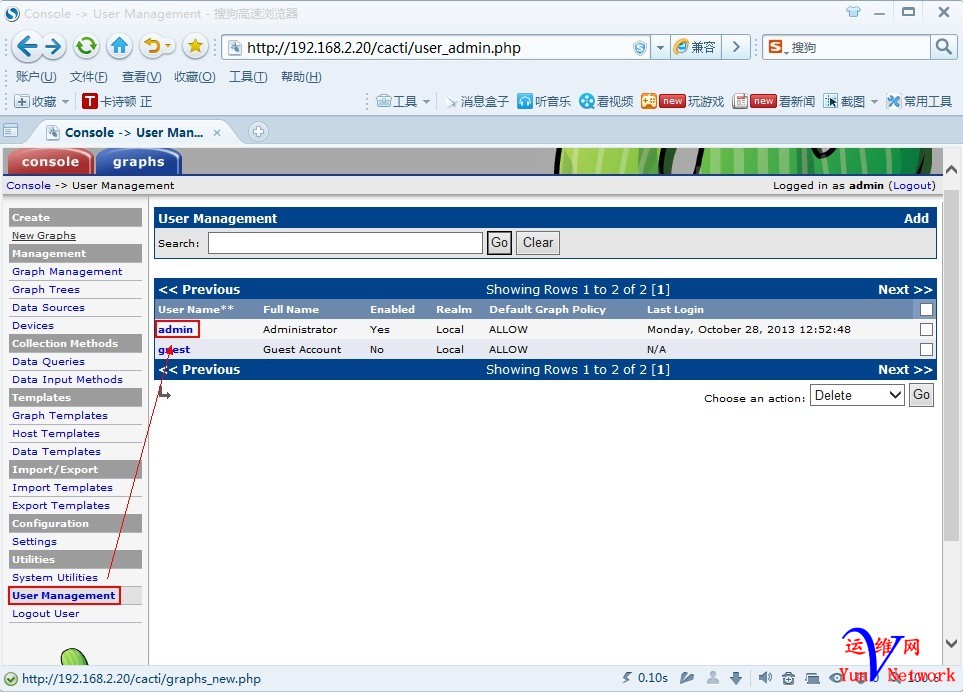This screenshot has width=963, height=692.
Task: Open Settings in sidebar
Action: 34,542
